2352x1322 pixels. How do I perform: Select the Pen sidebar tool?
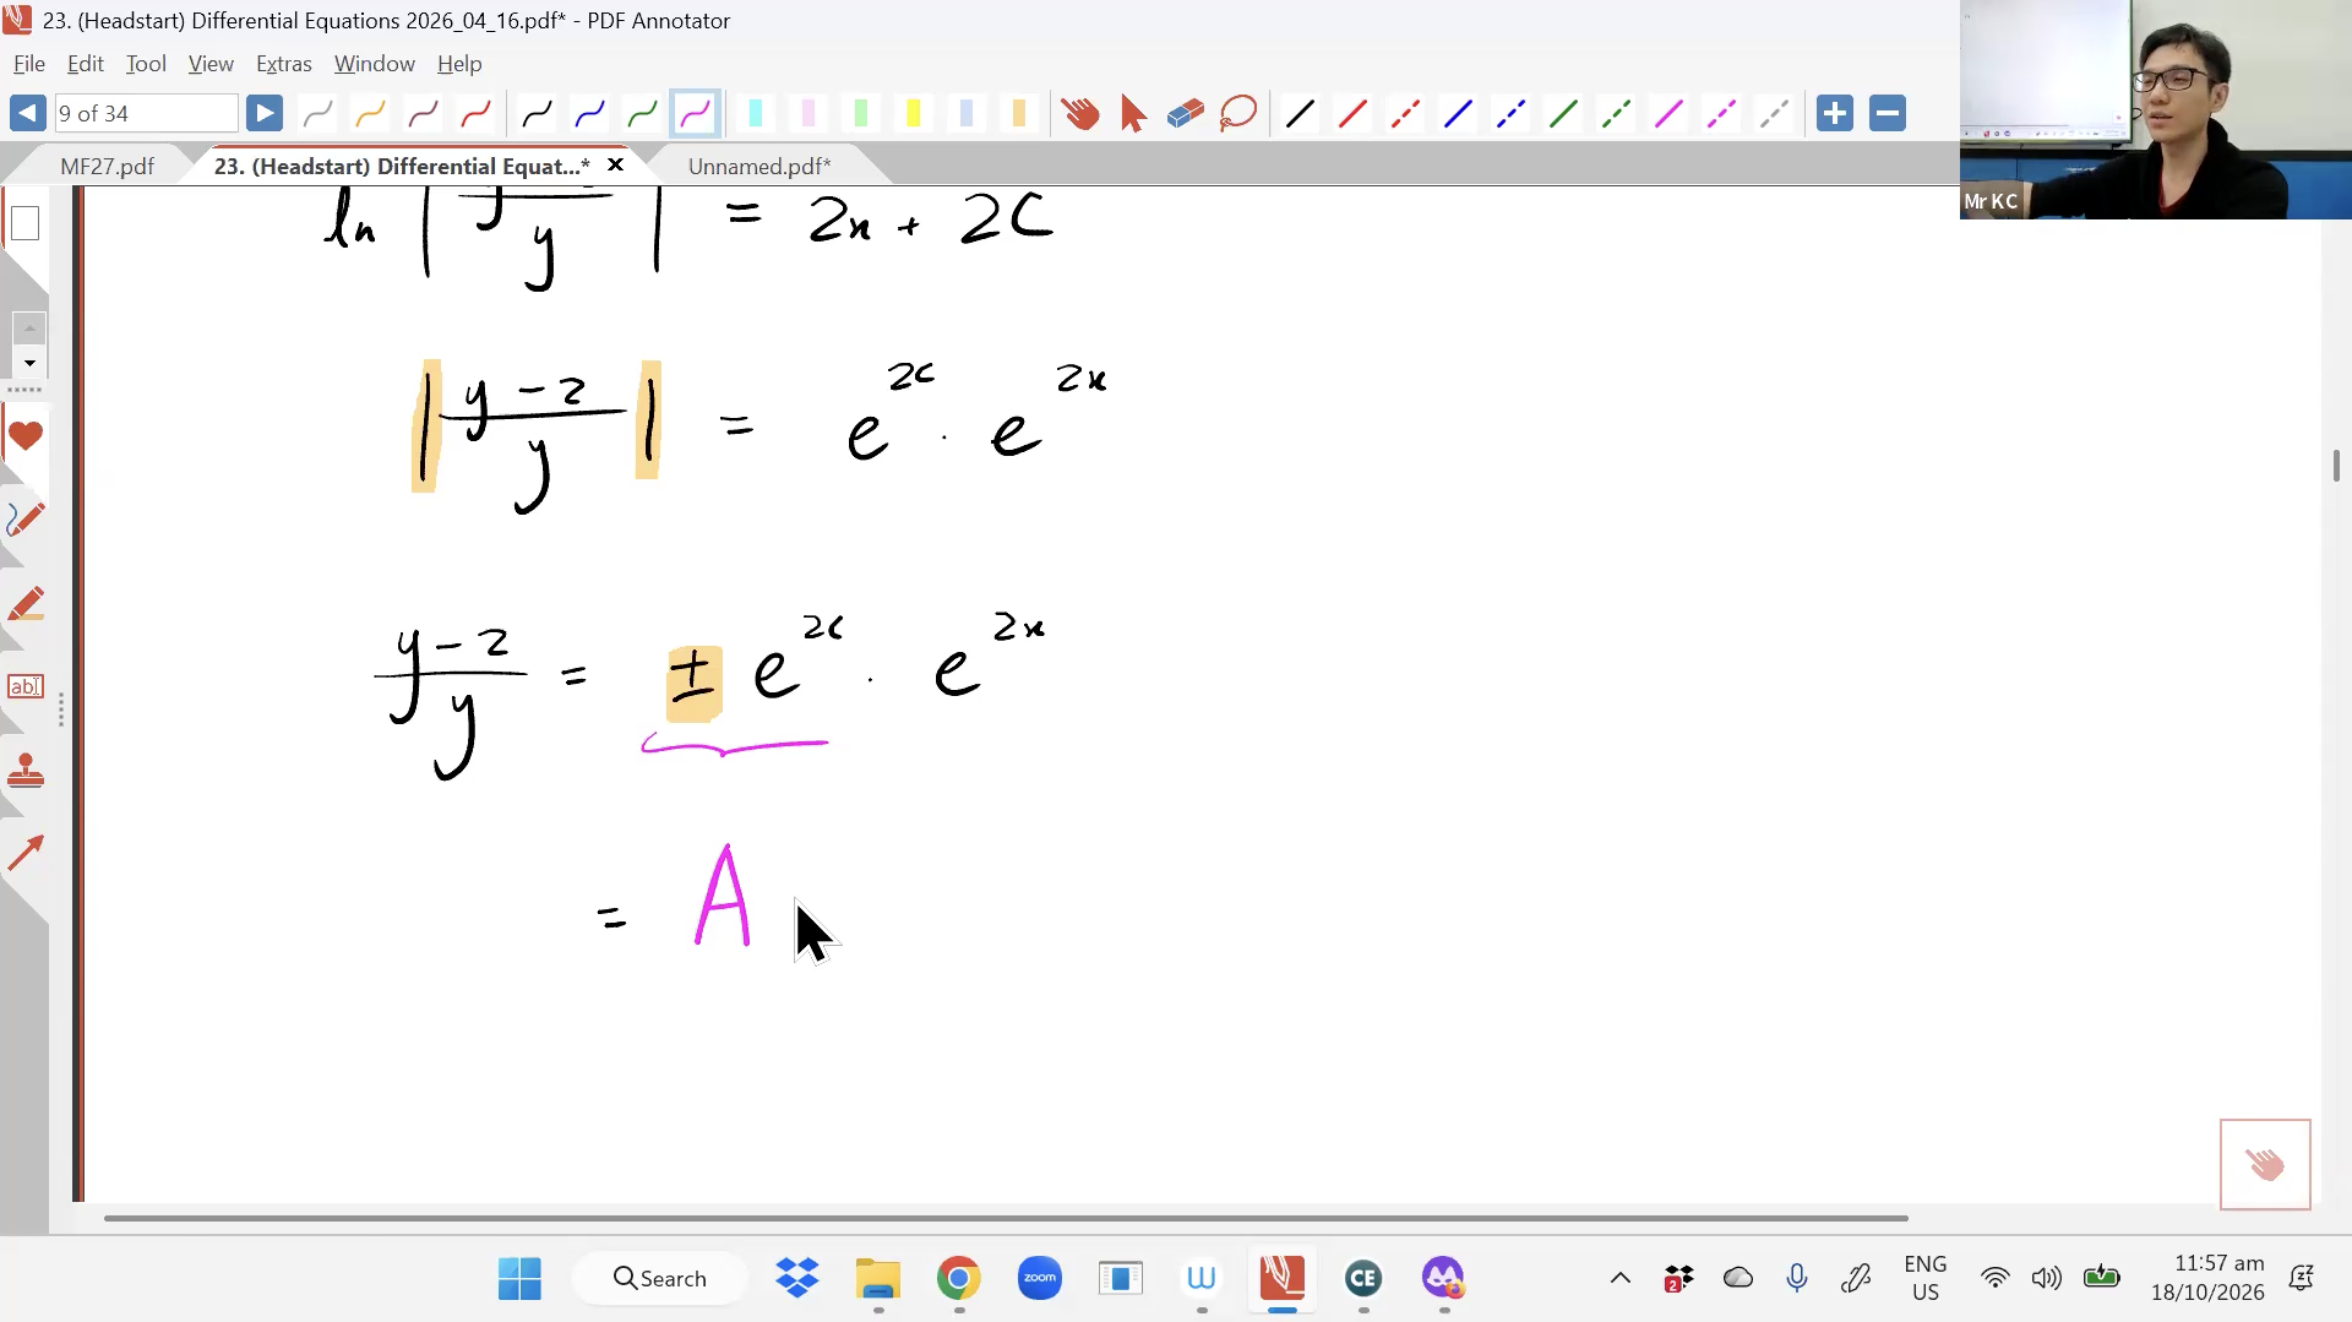25,519
